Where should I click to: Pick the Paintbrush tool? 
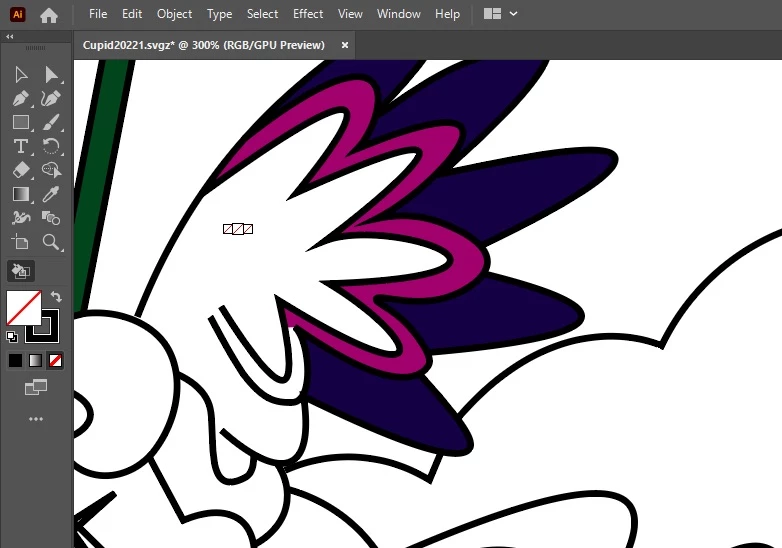pyautogui.click(x=51, y=123)
